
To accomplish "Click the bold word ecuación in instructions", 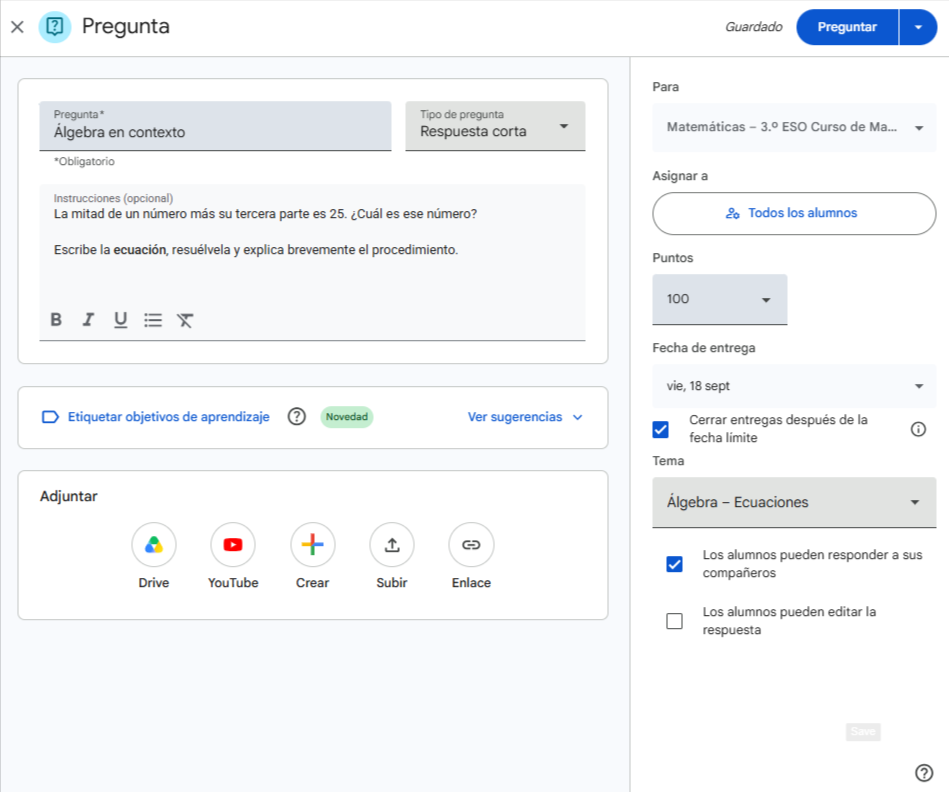I will coord(140,250).
